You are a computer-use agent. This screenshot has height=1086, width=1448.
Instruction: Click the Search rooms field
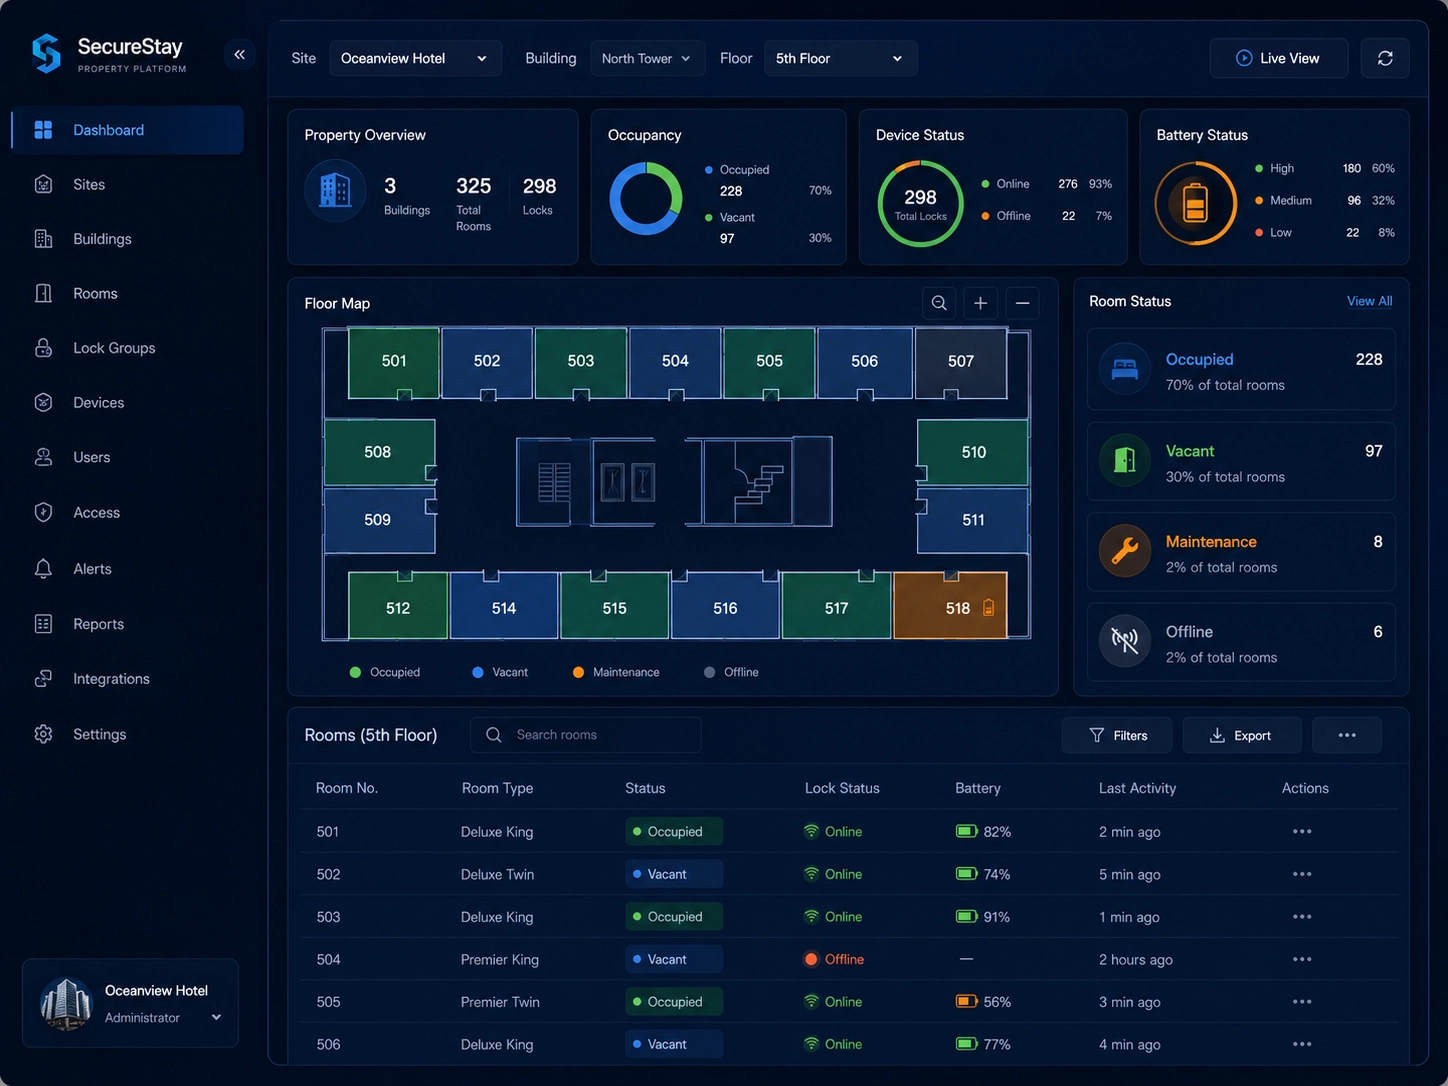pyautogui.click(x=586, y=735)
